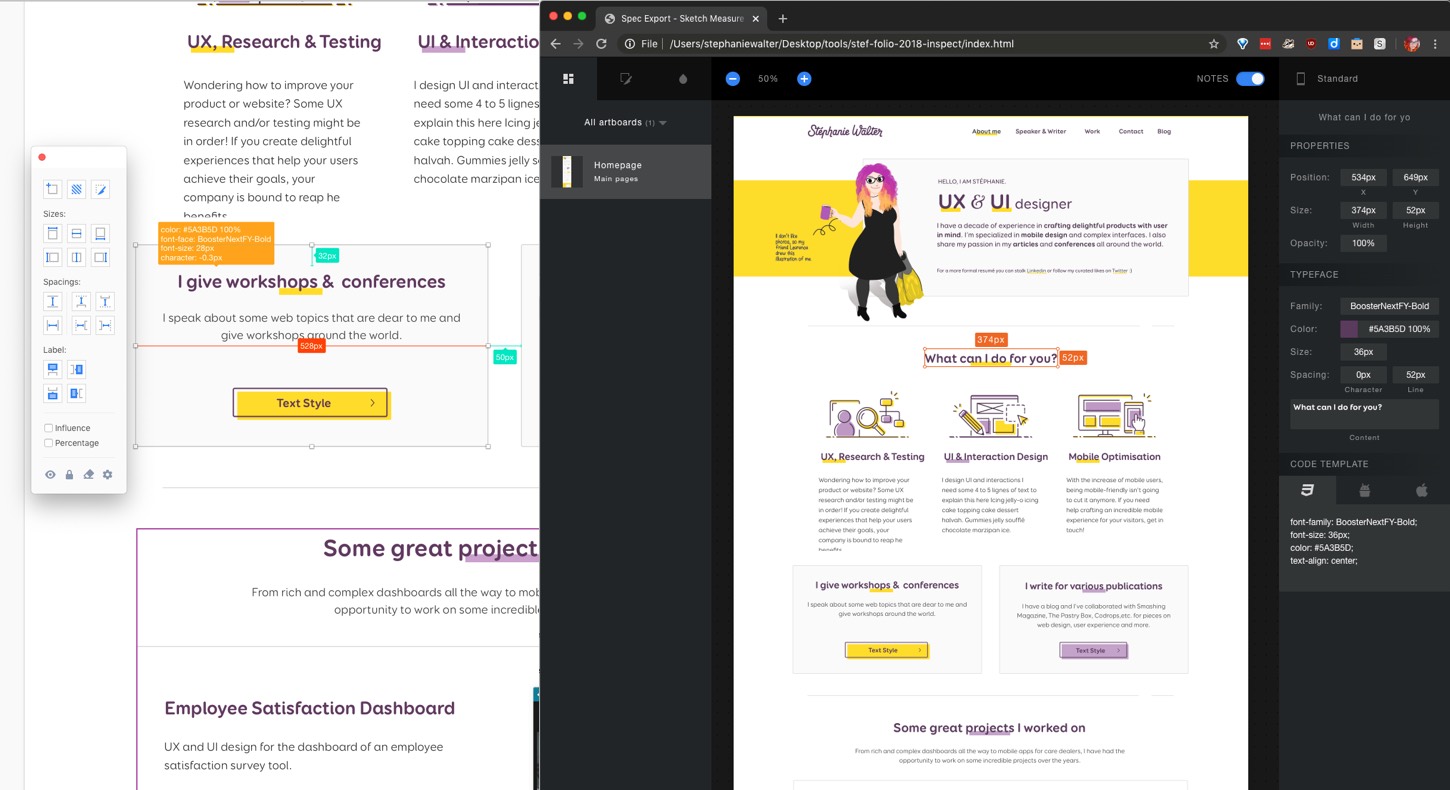This screenshot has width=1450, height=790.
Task: Open the artboards grid view icon
Action: point(568,79)
